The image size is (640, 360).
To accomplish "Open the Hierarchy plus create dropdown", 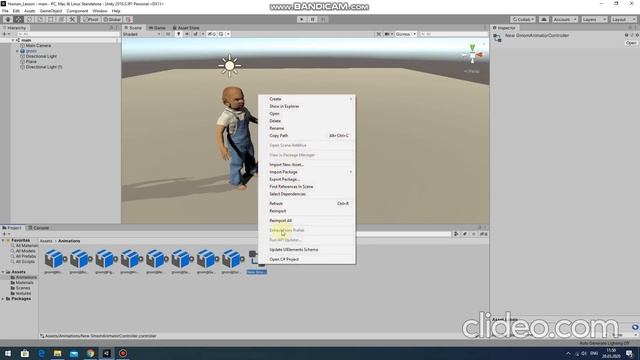I will [6, 34].
